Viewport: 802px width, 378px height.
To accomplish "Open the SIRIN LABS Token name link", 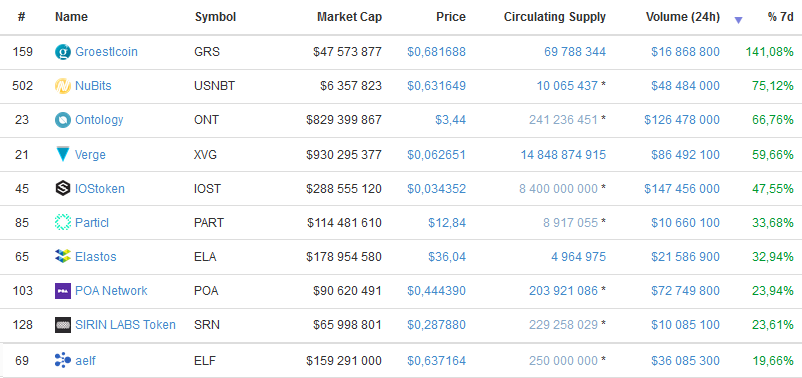I will [x=125, y=325].
